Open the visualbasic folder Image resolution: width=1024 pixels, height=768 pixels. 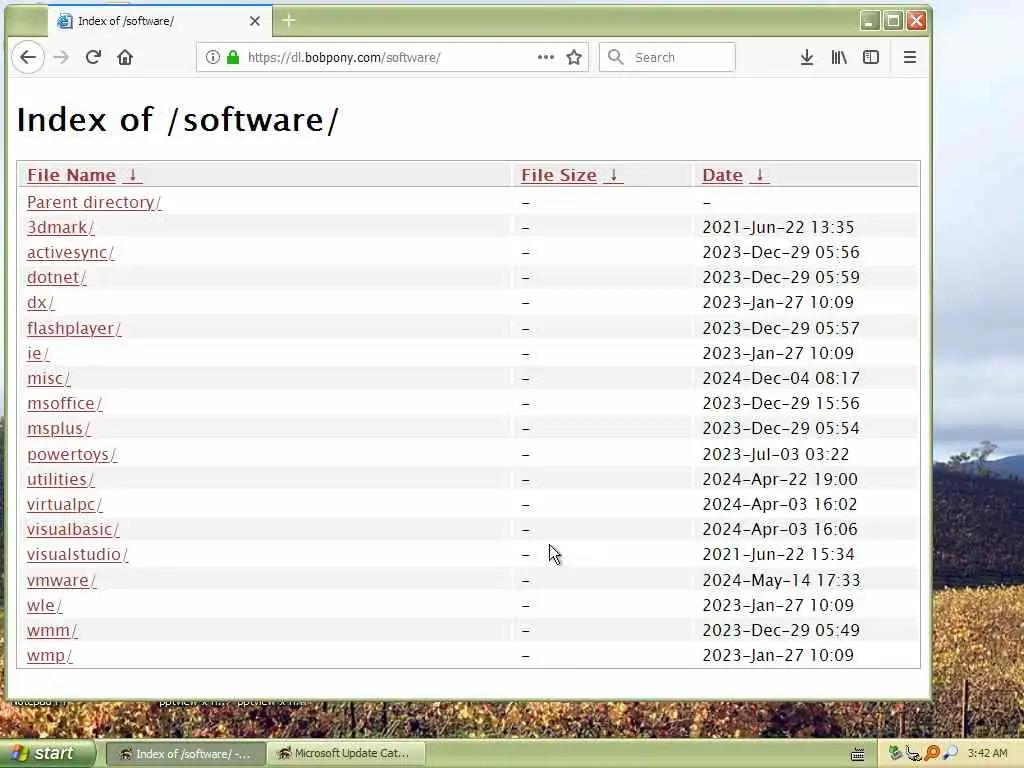coord(73,530)
